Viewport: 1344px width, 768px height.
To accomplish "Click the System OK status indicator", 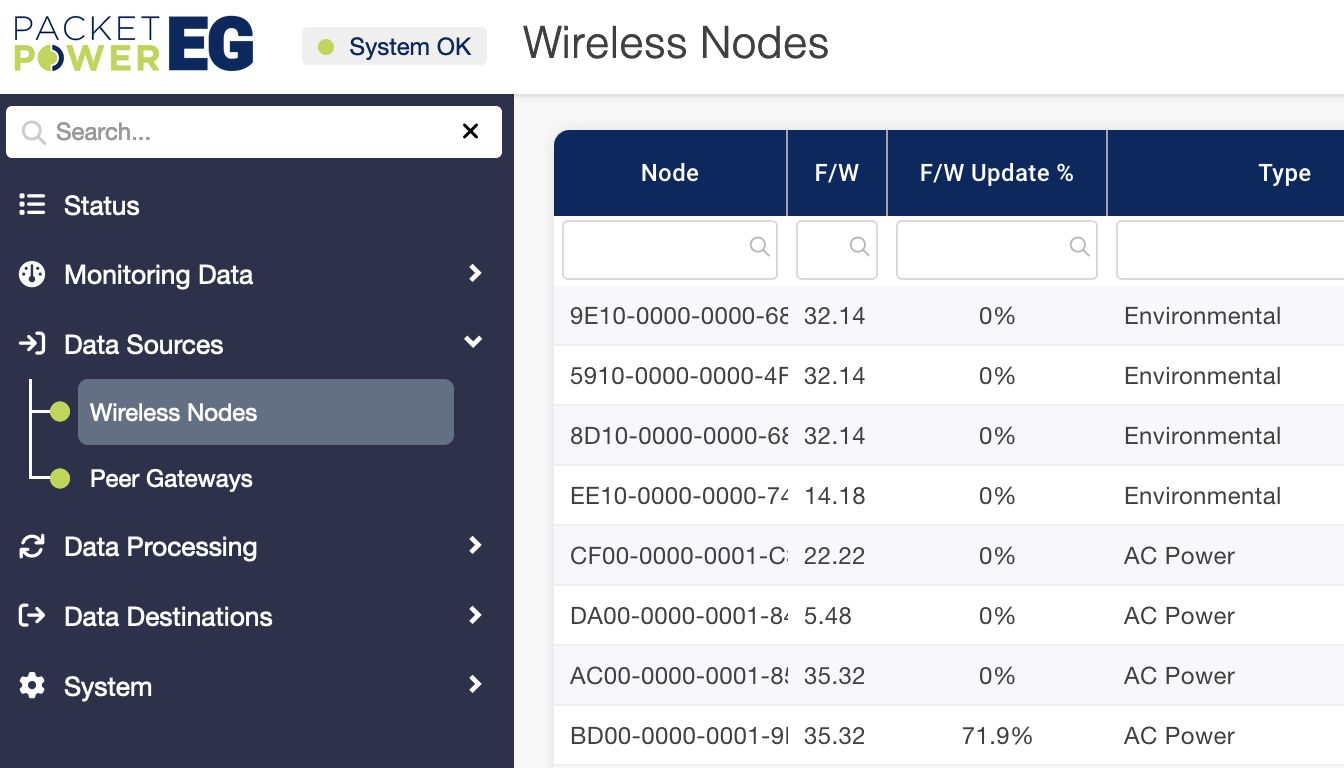I will coord(394,47).
